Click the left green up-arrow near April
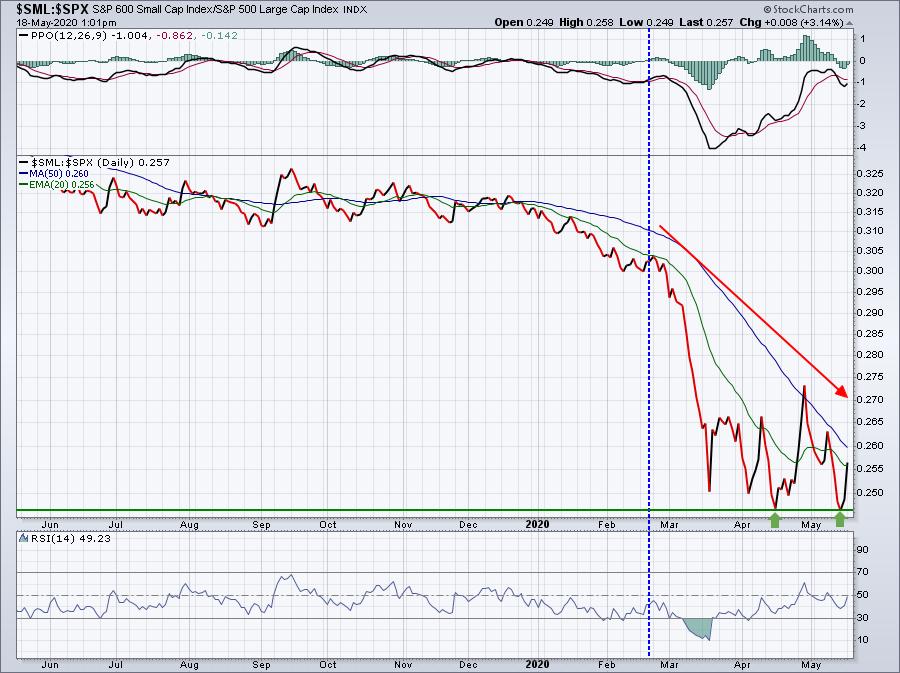This screenshot has width=900, height=673. 774,518
